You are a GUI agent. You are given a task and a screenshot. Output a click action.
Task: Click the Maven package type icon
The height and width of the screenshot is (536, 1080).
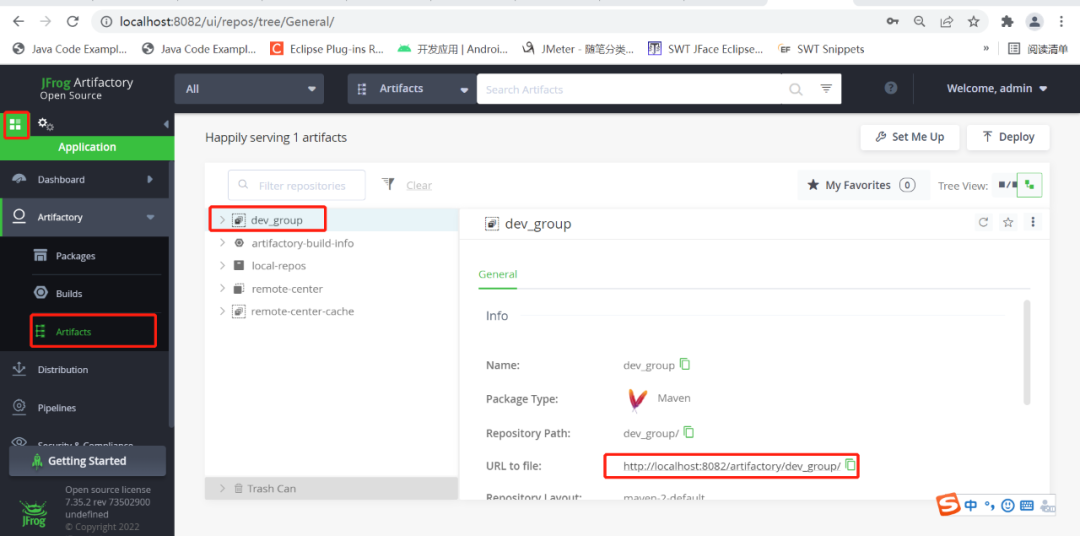(x=638, y=399)
